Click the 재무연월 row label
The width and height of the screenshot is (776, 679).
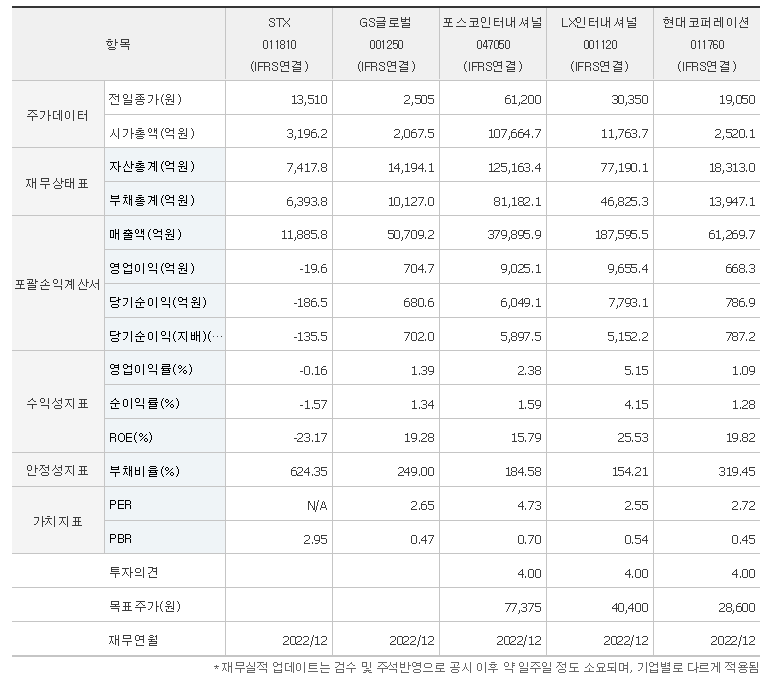coord(133,640)
